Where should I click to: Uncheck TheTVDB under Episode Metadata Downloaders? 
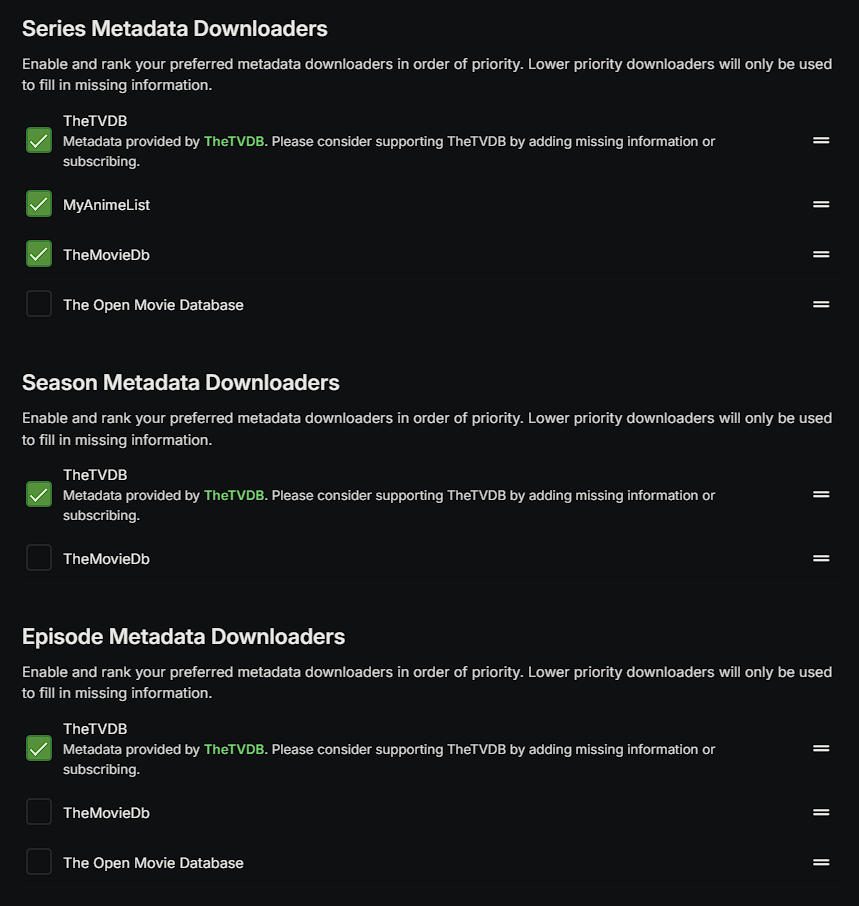(39, 748)
